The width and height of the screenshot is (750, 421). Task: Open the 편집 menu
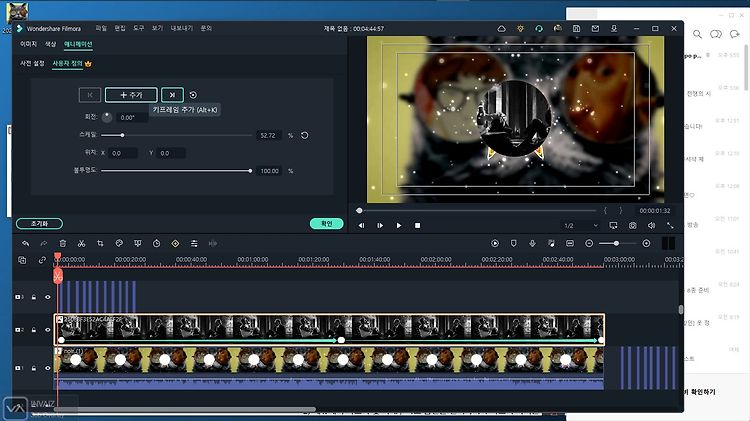click(120, 28)
